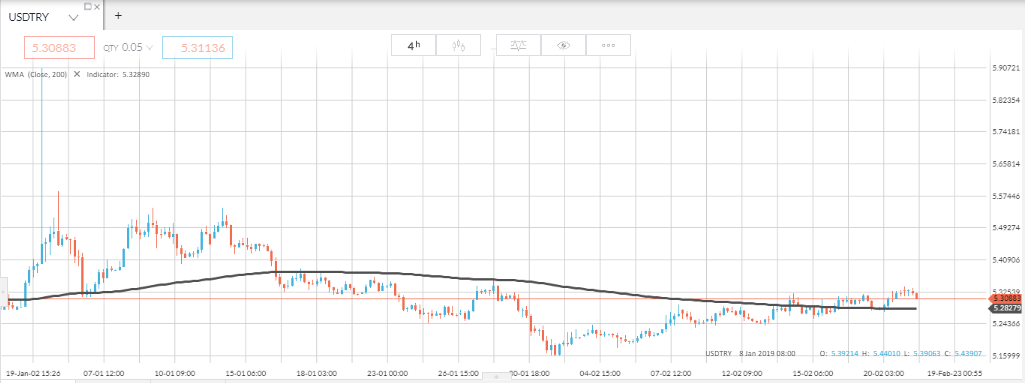
Task: Remove the WMA (Close, 200) indicator
Action: (76, 75)
